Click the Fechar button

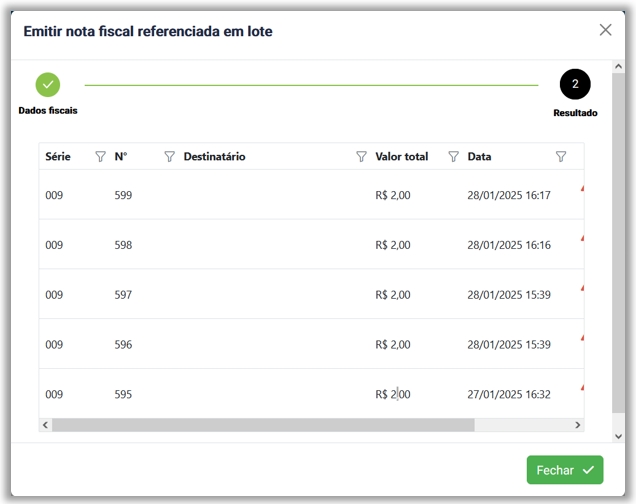(x=565, y=470)
